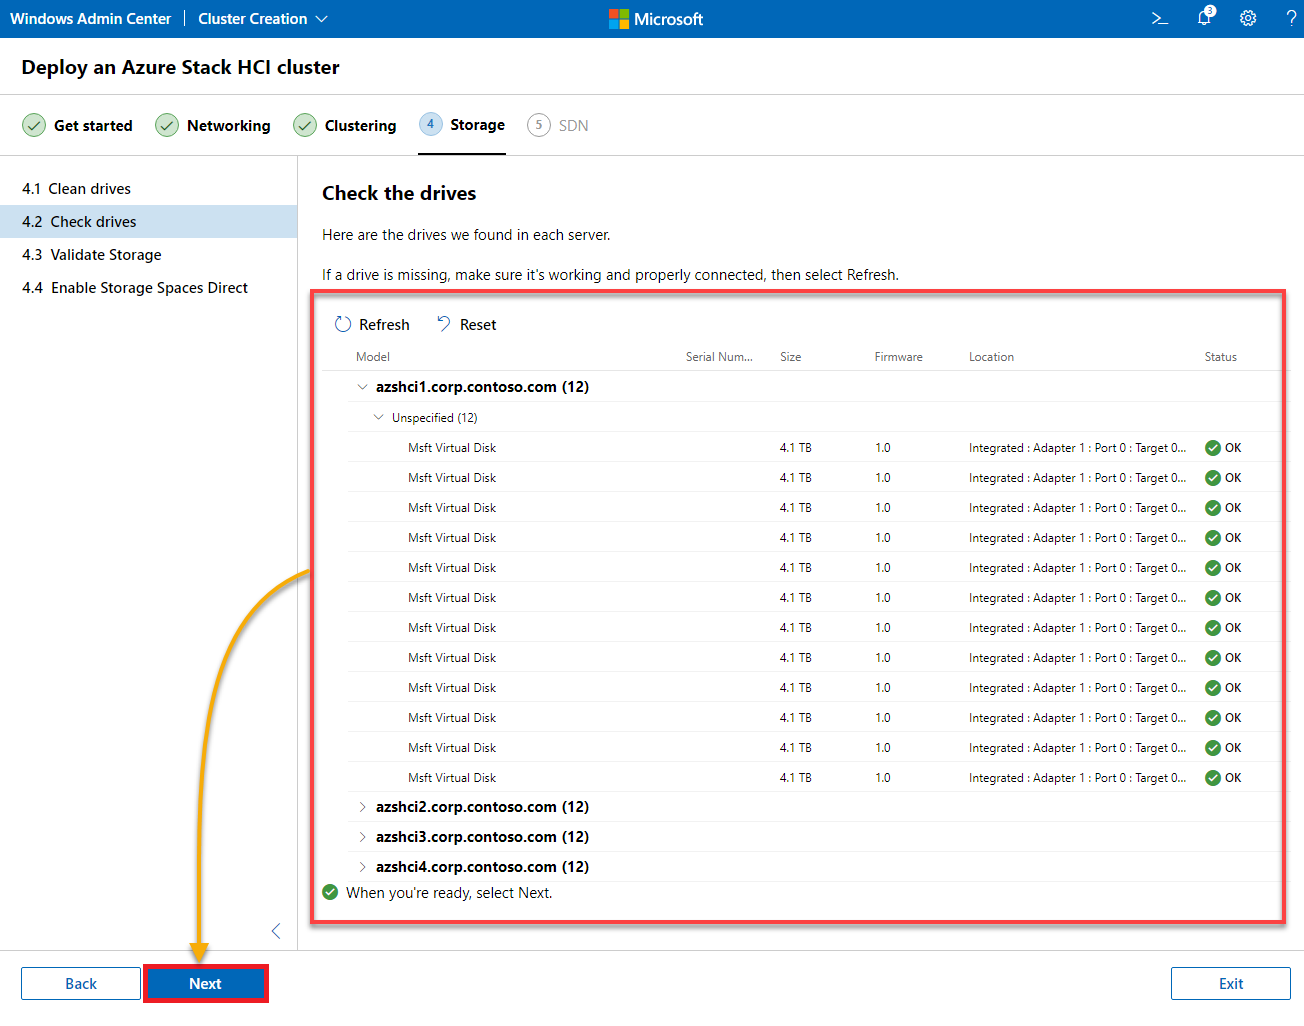Select the SDN tab
Viewport: 1304px width, 1026px height.
[558, 126]
